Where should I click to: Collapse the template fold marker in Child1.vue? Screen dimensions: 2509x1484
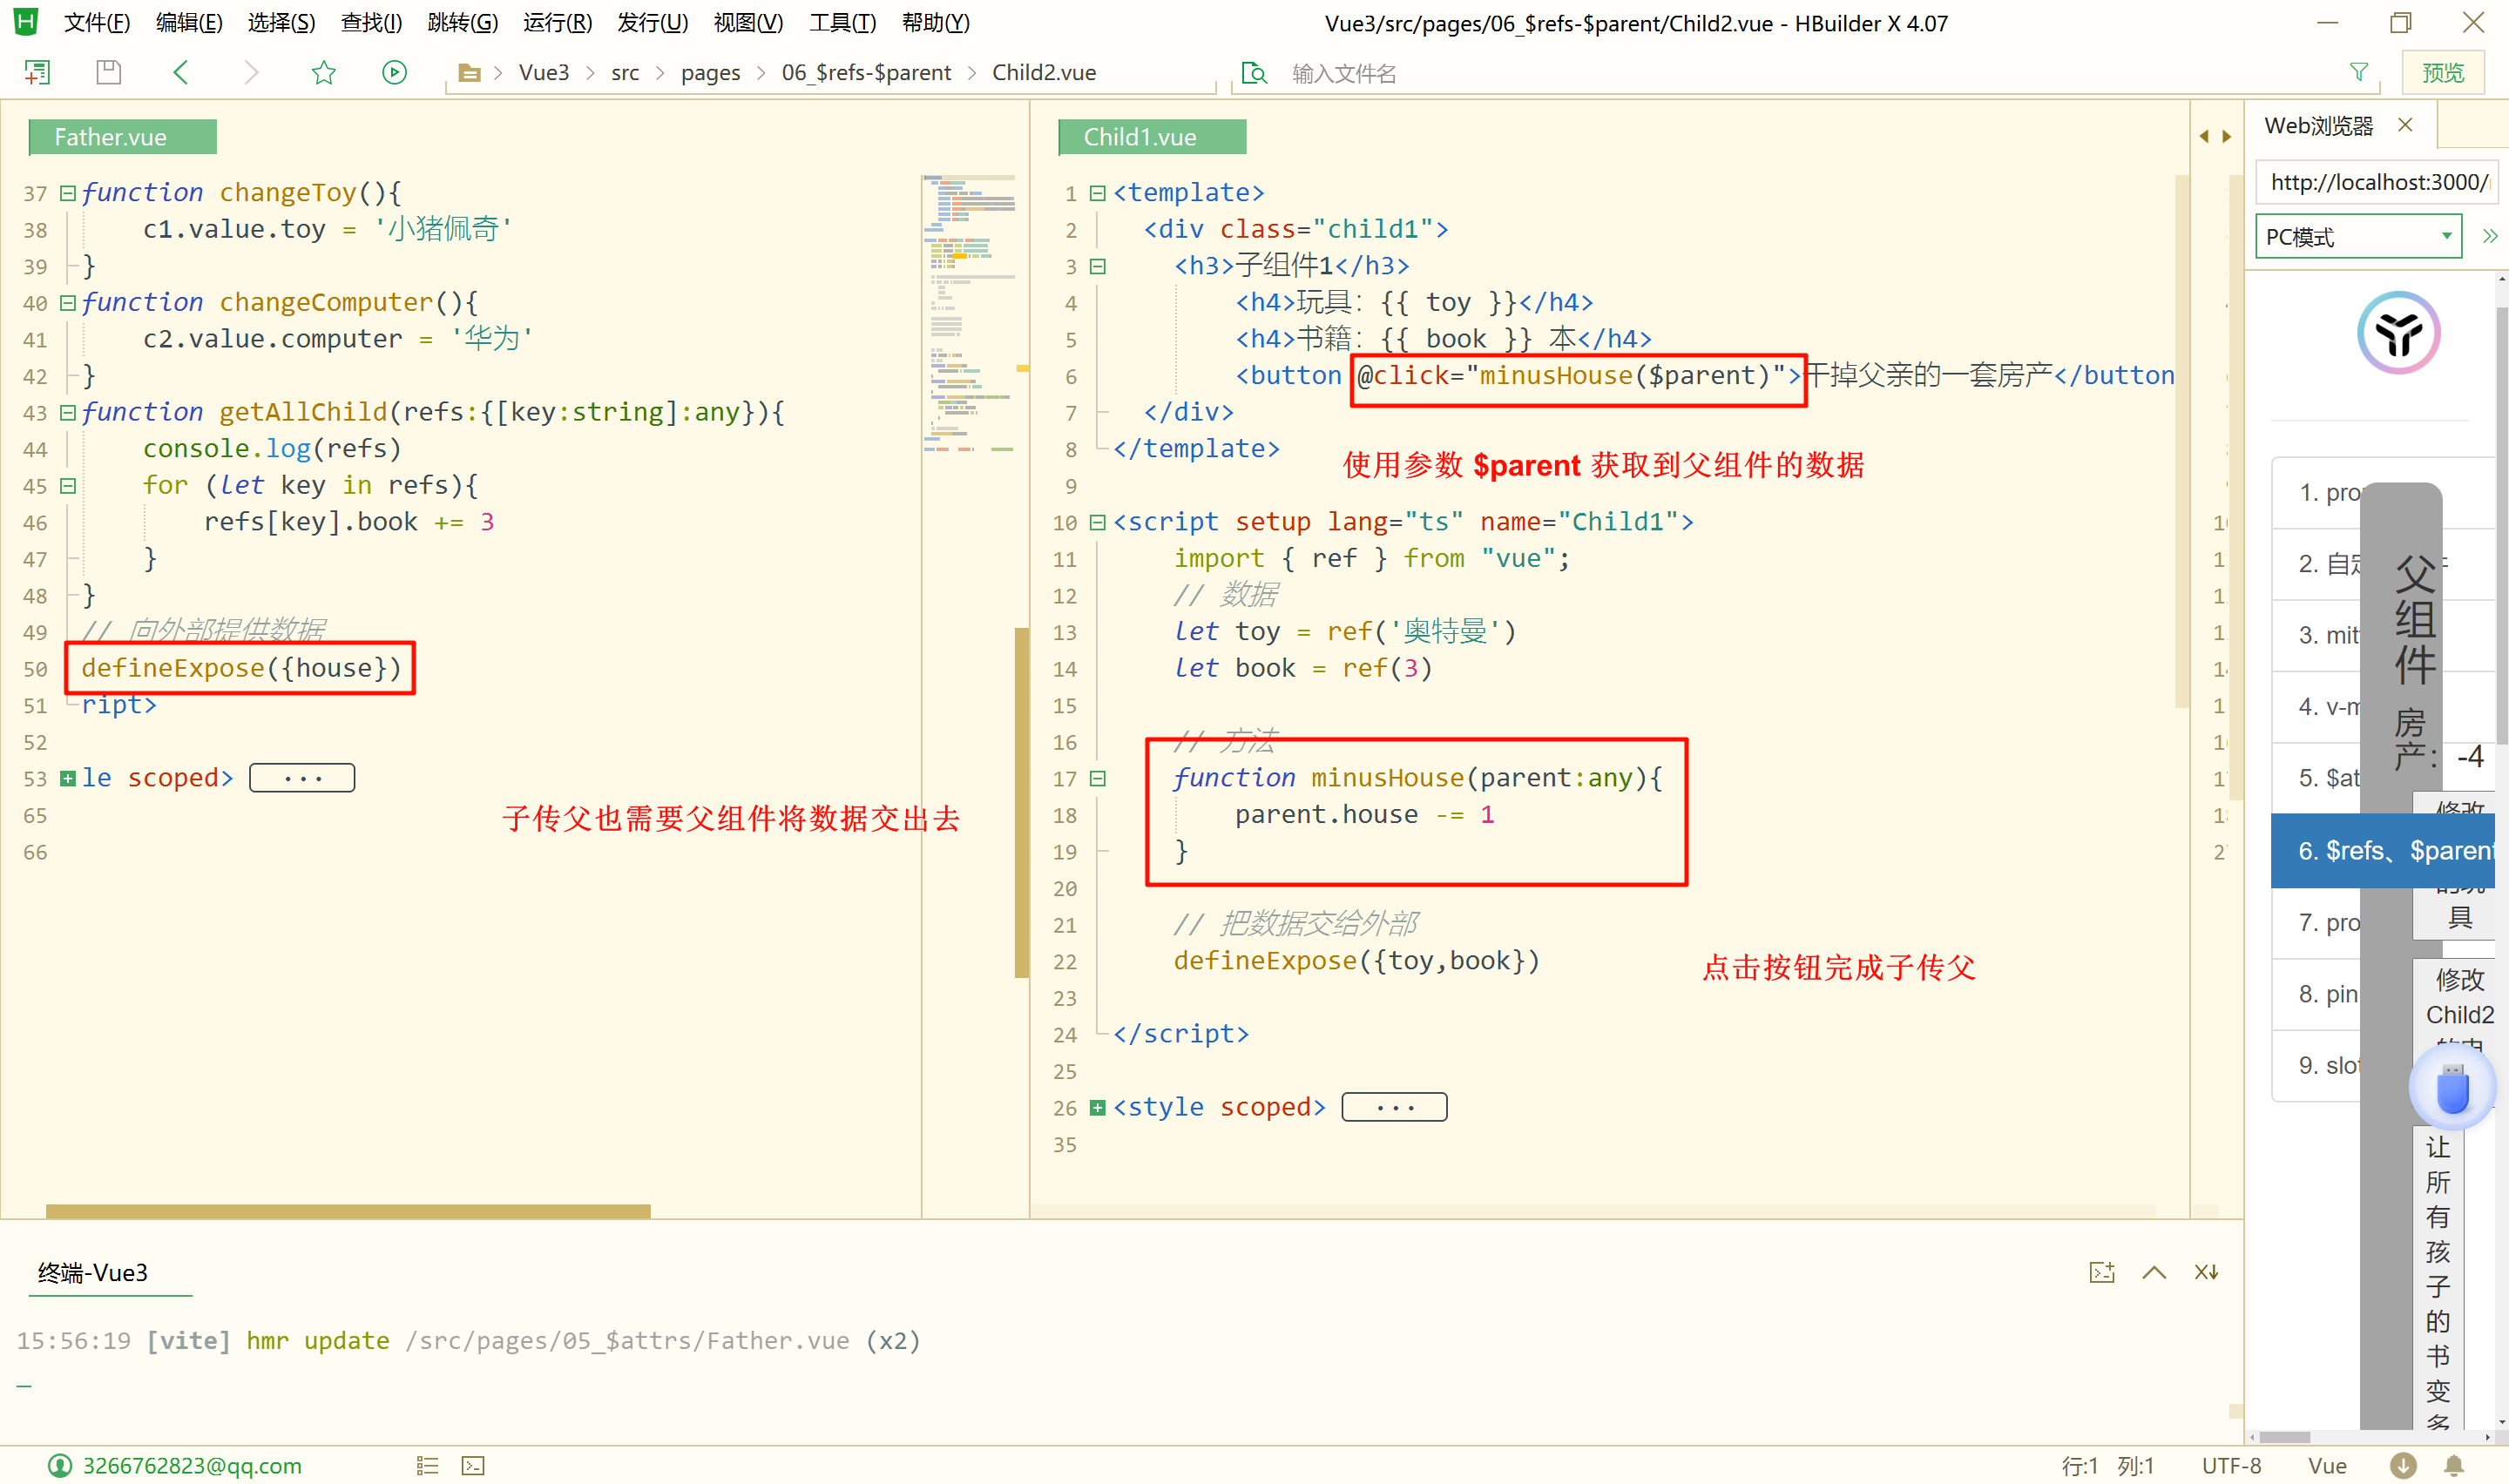click(1097, 193)
